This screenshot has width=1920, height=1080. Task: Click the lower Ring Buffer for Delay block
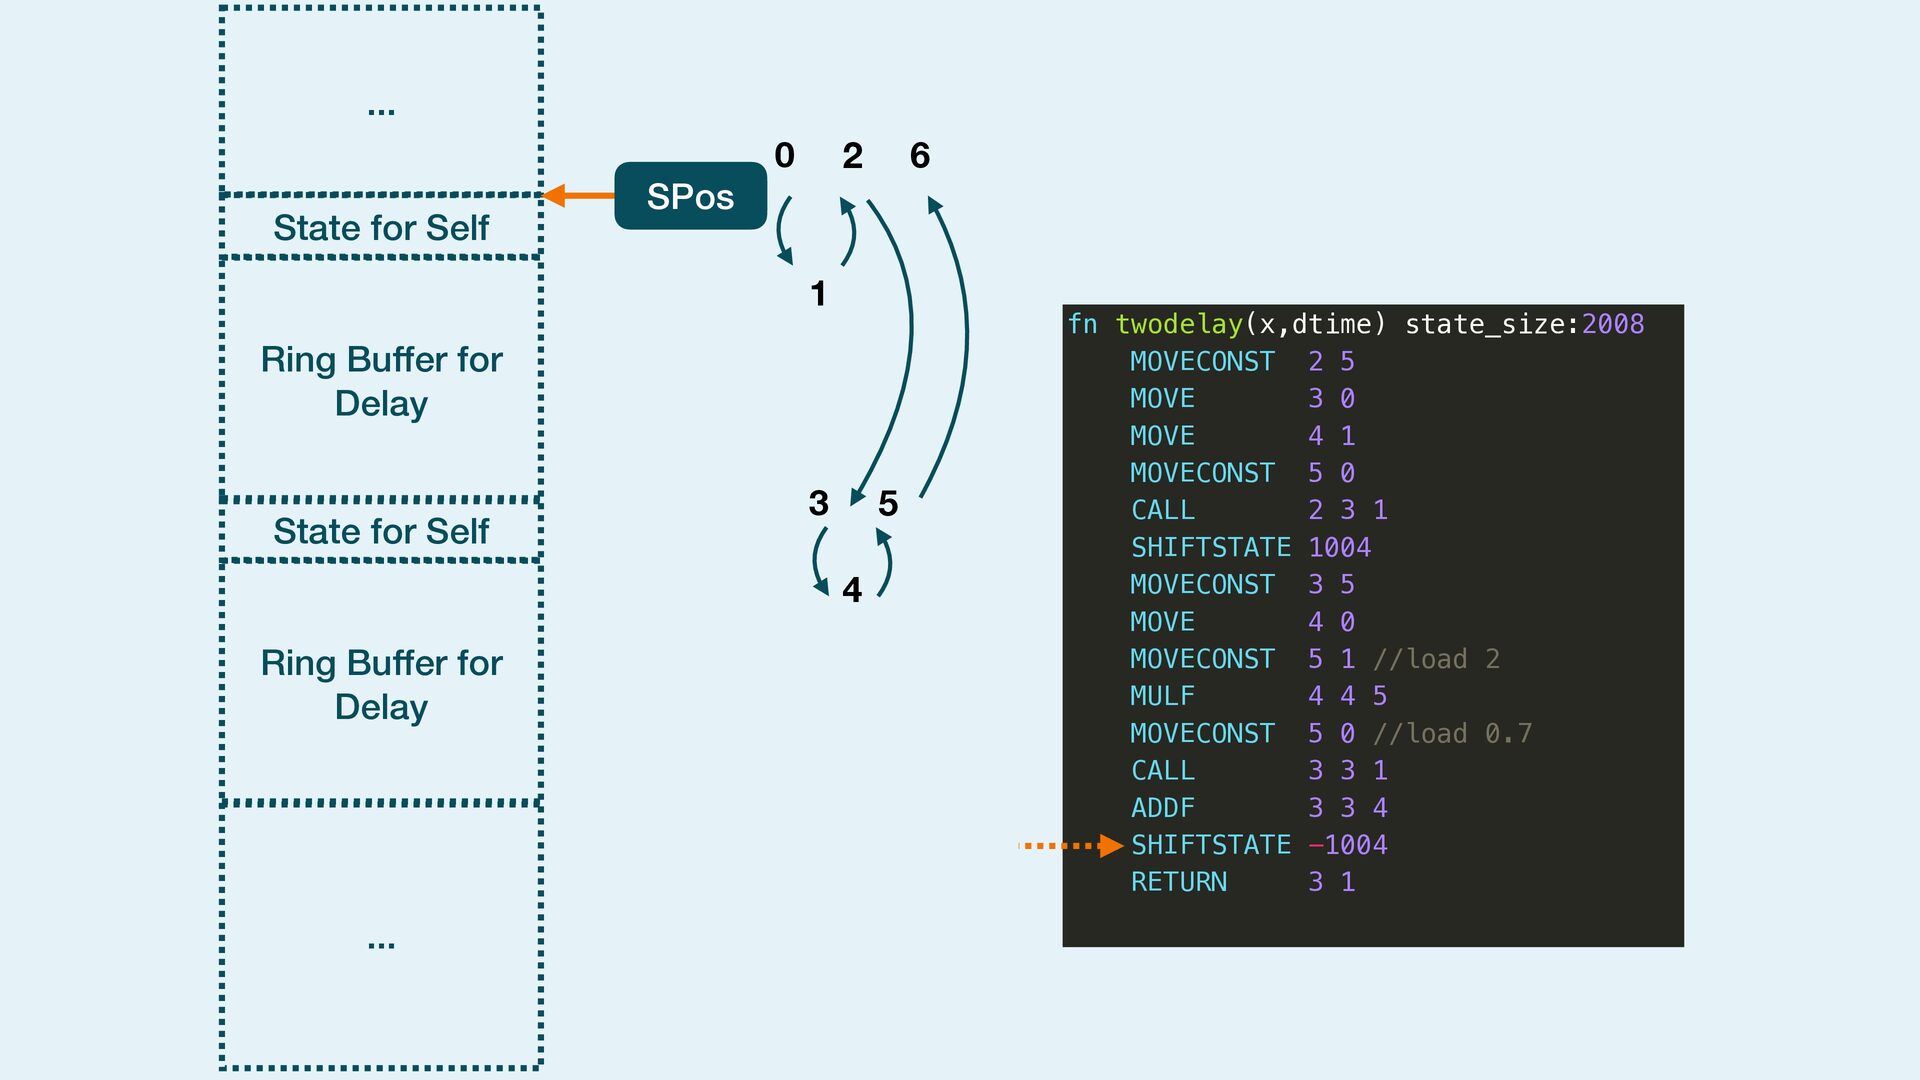click(381, 684)
